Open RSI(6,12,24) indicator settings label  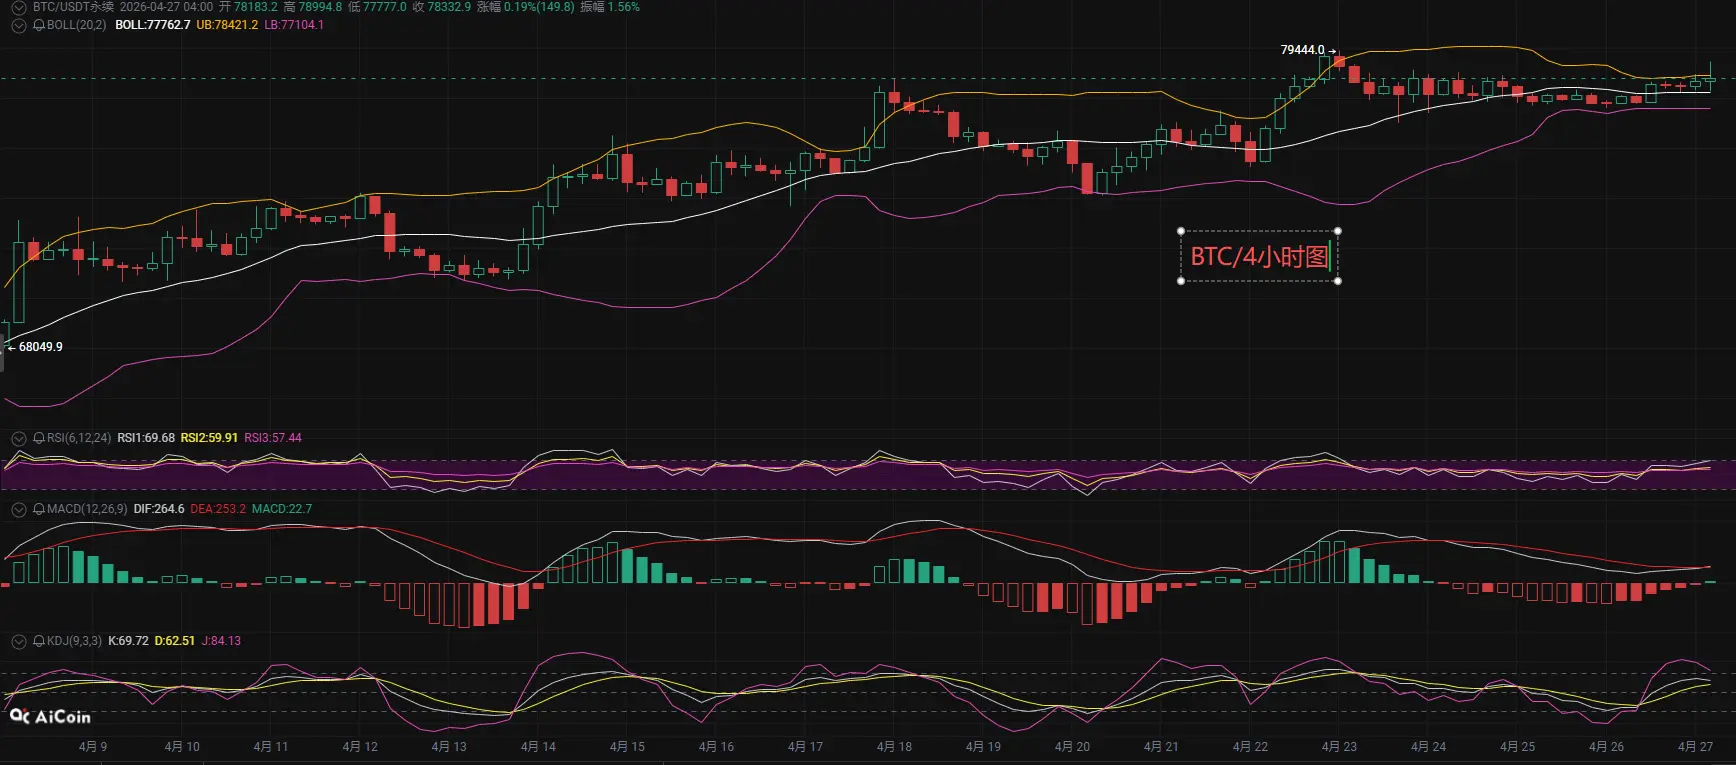[79, 438]
